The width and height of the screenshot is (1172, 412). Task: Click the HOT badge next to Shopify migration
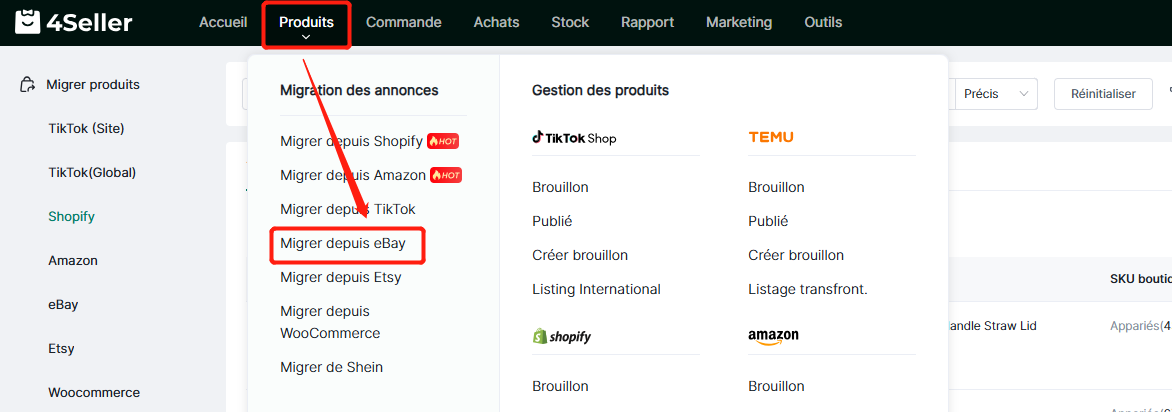tap(442, 141)
